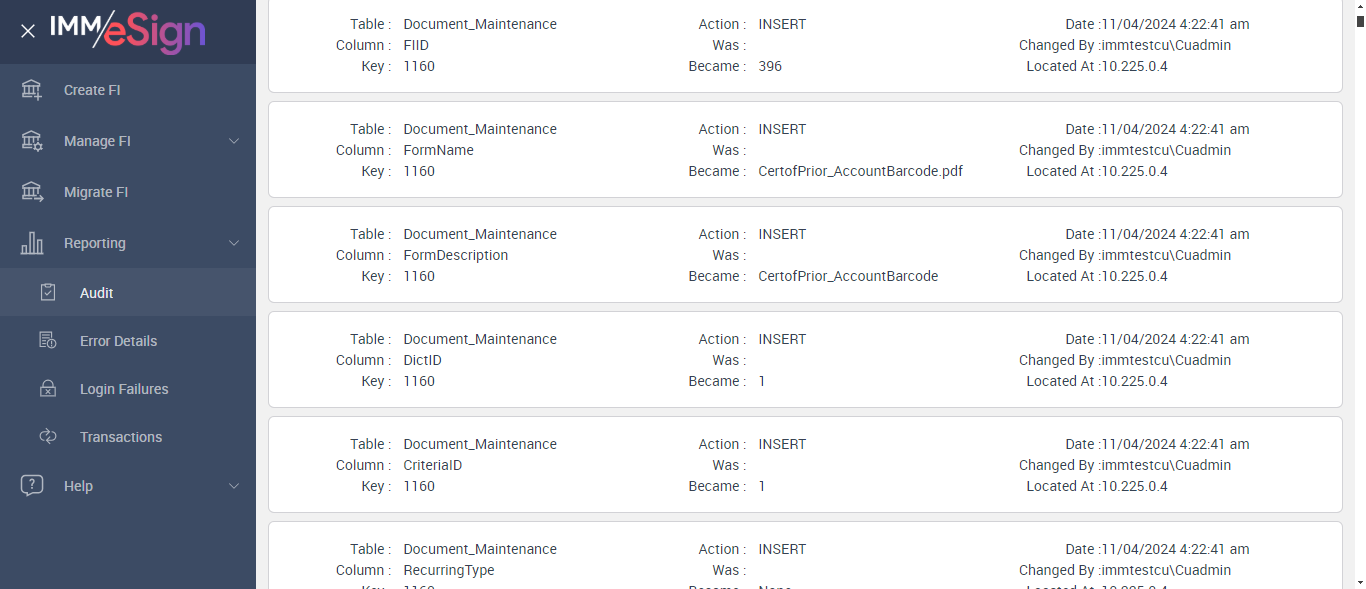Expand the Manage FI submenu chevron
Image resolution: width=1366 pixels, height=589 pixels.
[234, 141]
